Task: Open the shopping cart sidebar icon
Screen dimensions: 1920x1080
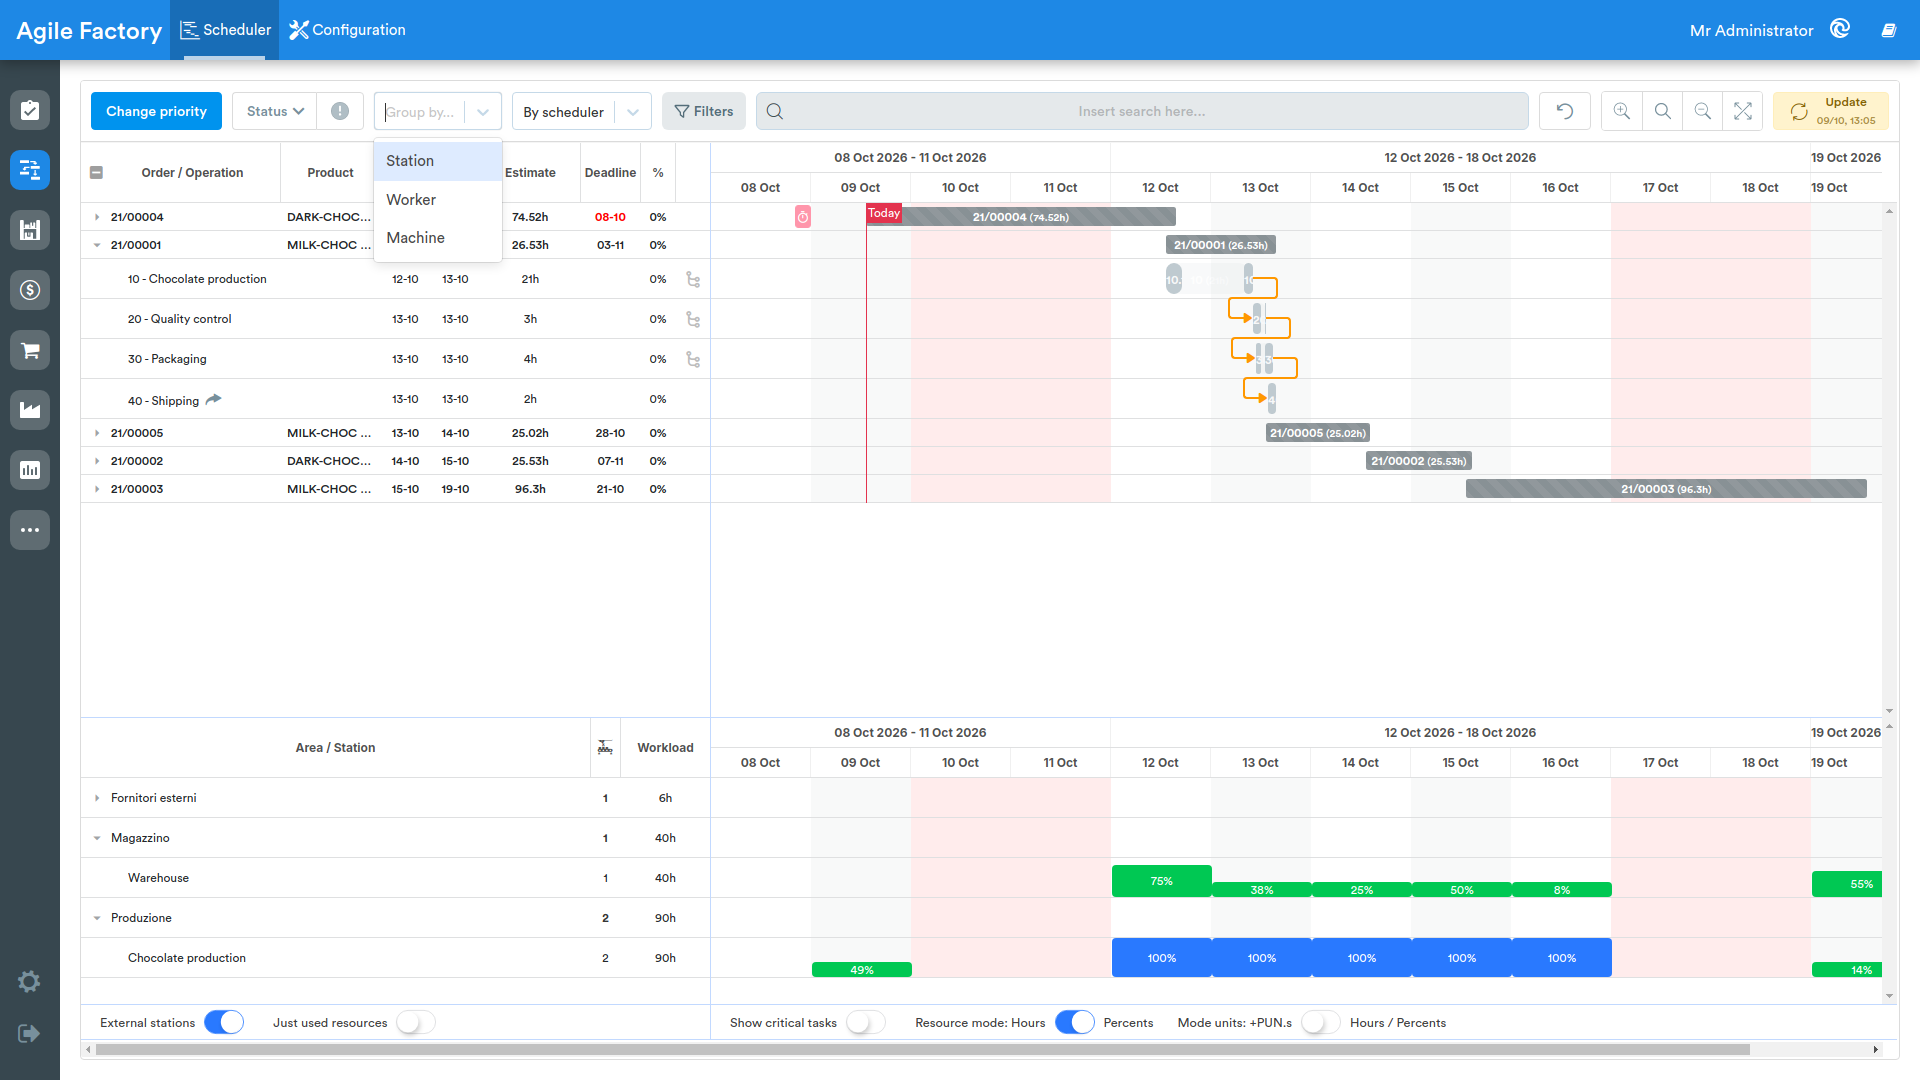Action: tap(30, 350)
